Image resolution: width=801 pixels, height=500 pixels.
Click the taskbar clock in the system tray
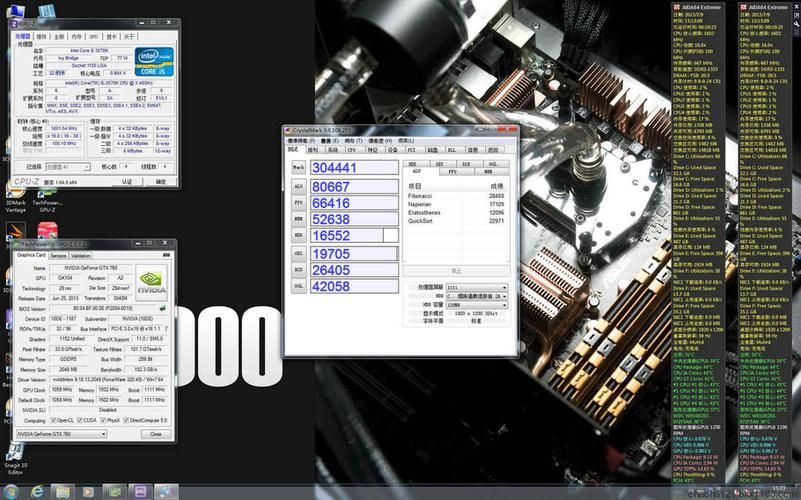780,491
